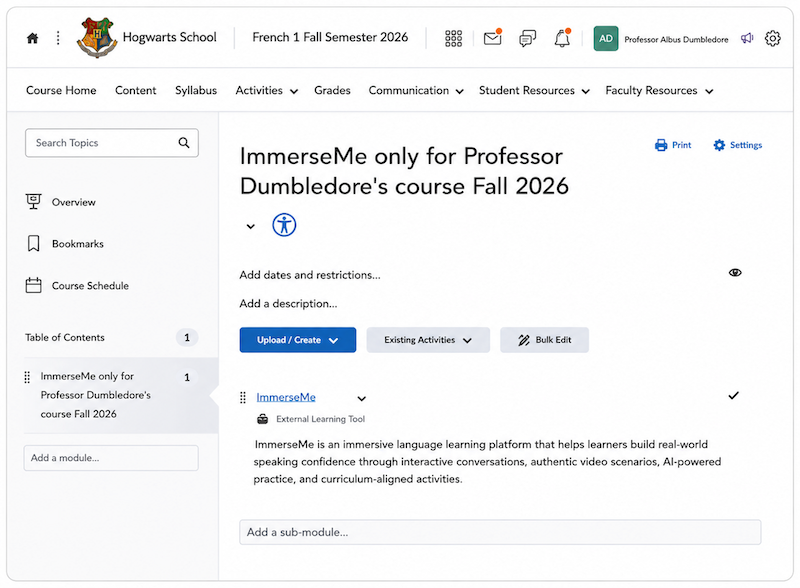The height and width of the screenshot is (588, 800).
Task: Click the Overview presentation icon
Action: coord(34,202)
